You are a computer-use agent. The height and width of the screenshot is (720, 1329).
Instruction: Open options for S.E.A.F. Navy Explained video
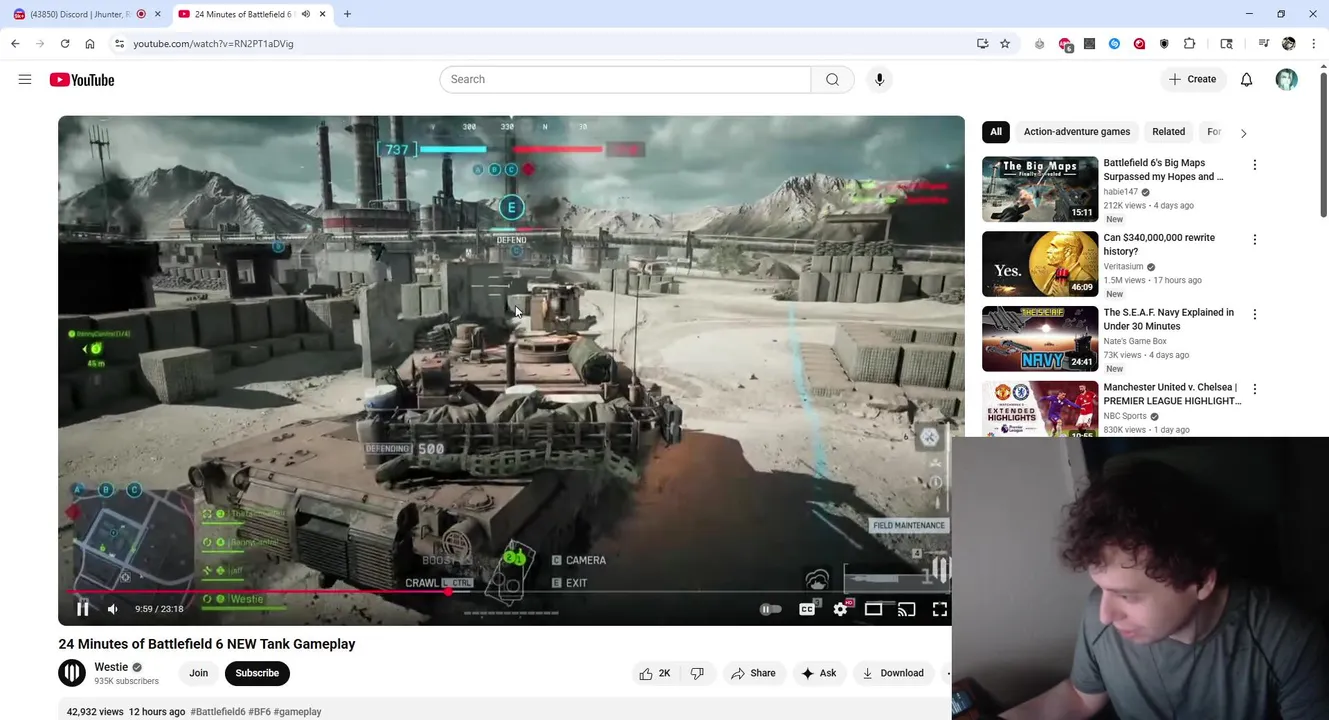[x=1255, y=315]
